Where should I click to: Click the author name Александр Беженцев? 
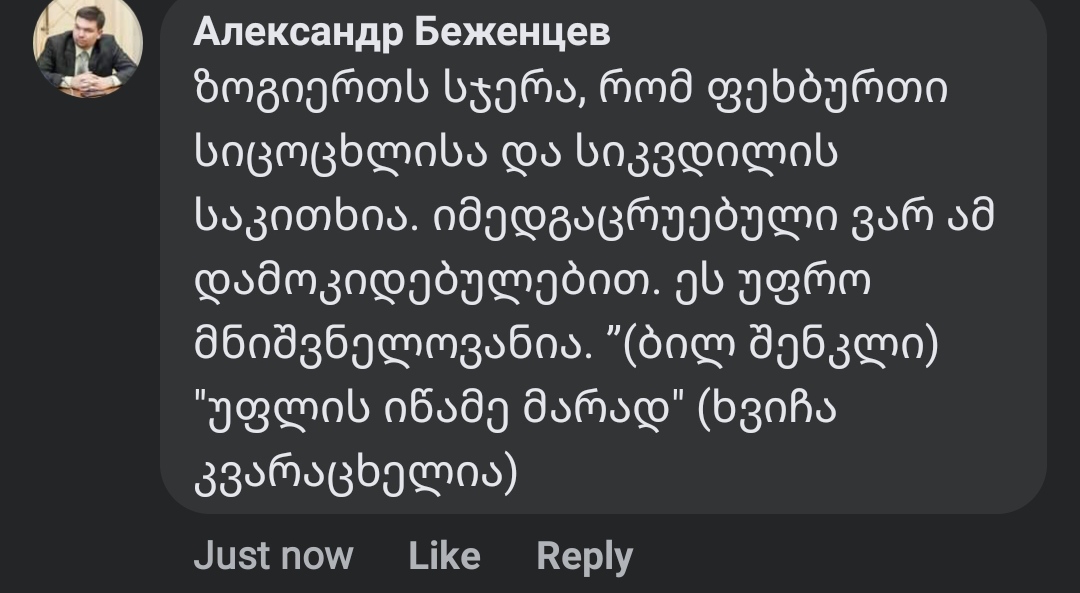coord(401,32)
